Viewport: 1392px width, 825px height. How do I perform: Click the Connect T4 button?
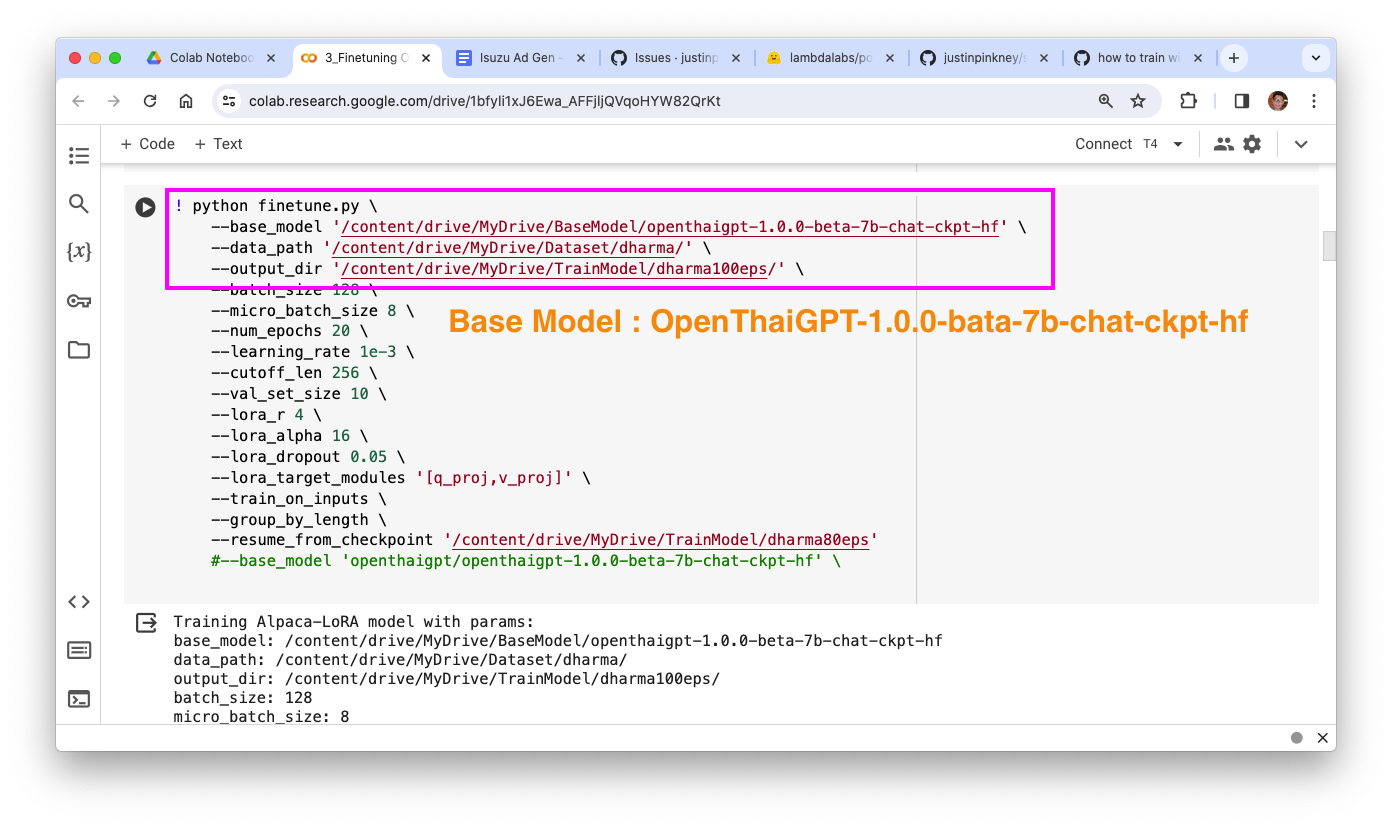click(1116, 144)
